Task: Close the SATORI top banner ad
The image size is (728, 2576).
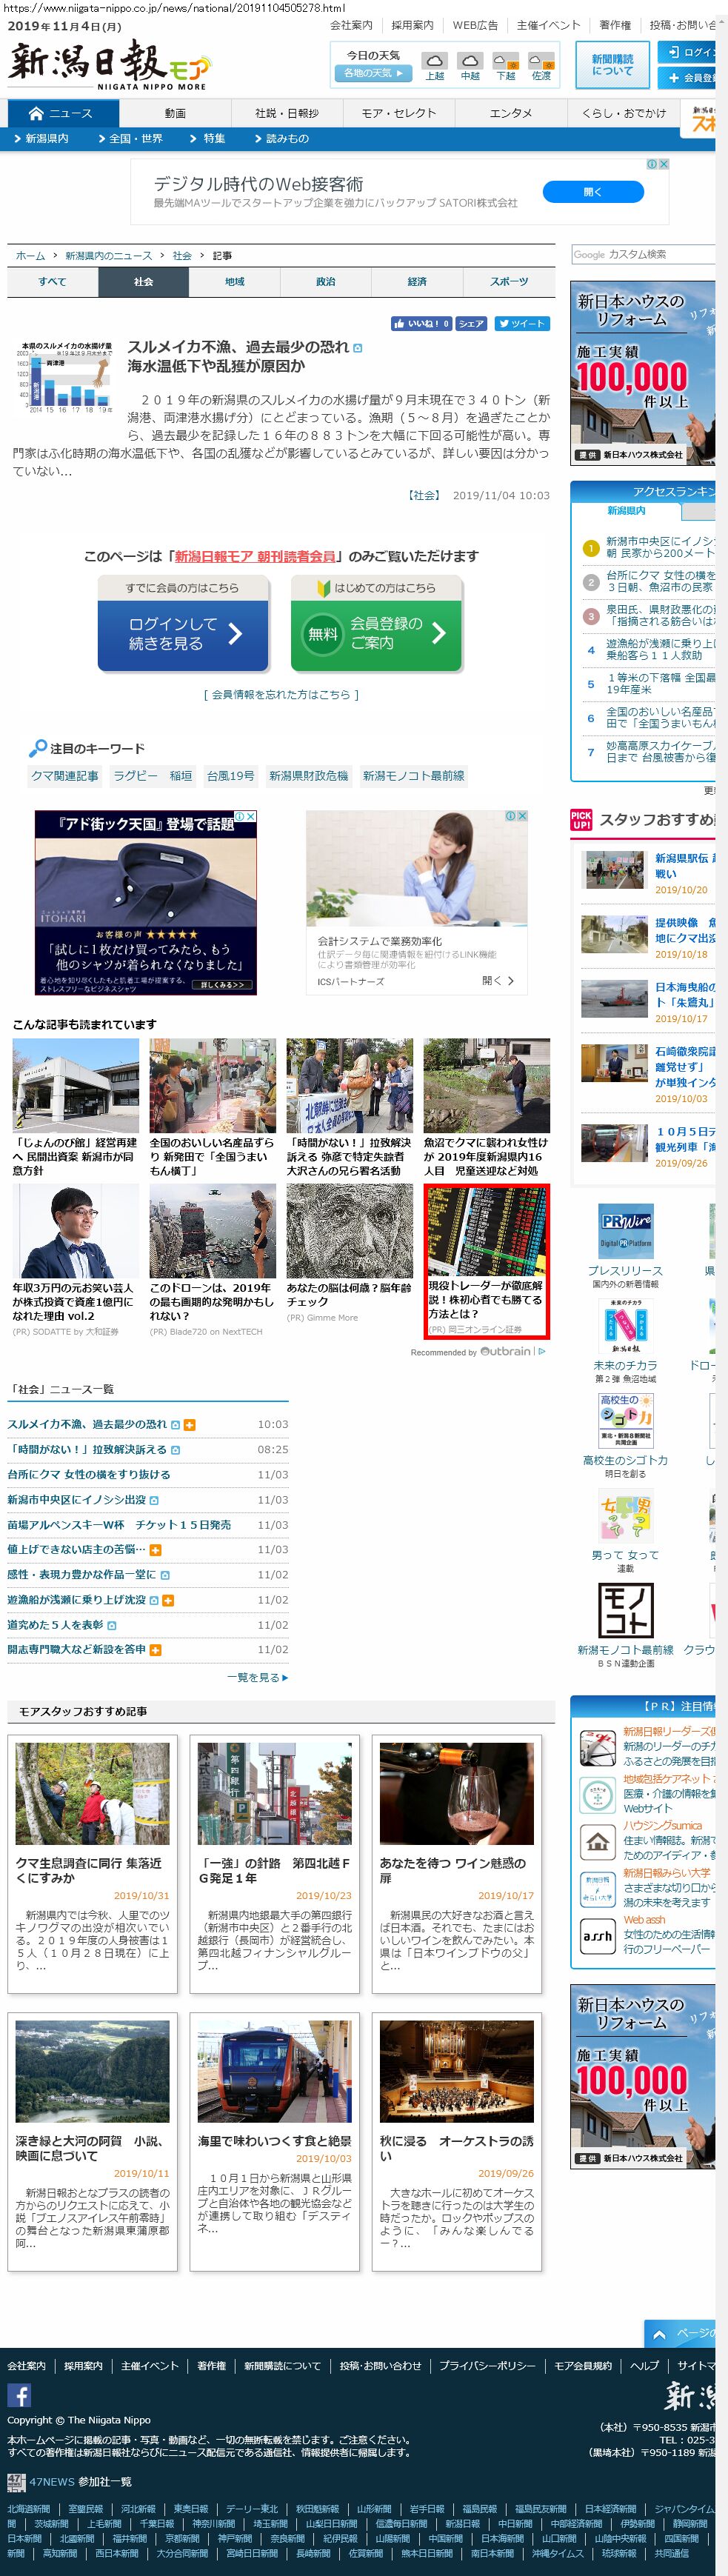Action: coord(663,164)
